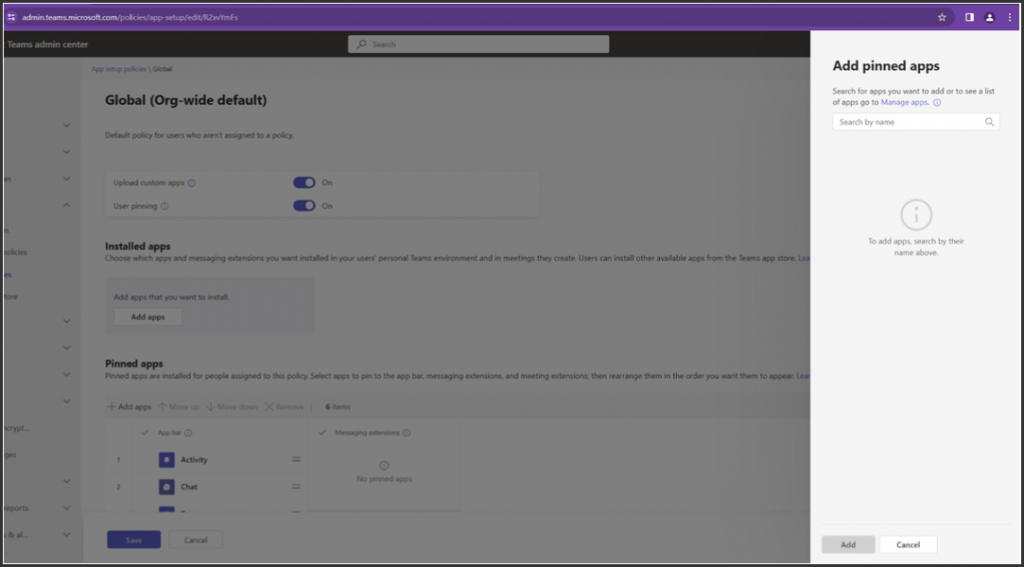Image resolution: width=1024 pixels, height=567 pixels.
Task: Click the Activity app bell icon
Action: (167, 460)
